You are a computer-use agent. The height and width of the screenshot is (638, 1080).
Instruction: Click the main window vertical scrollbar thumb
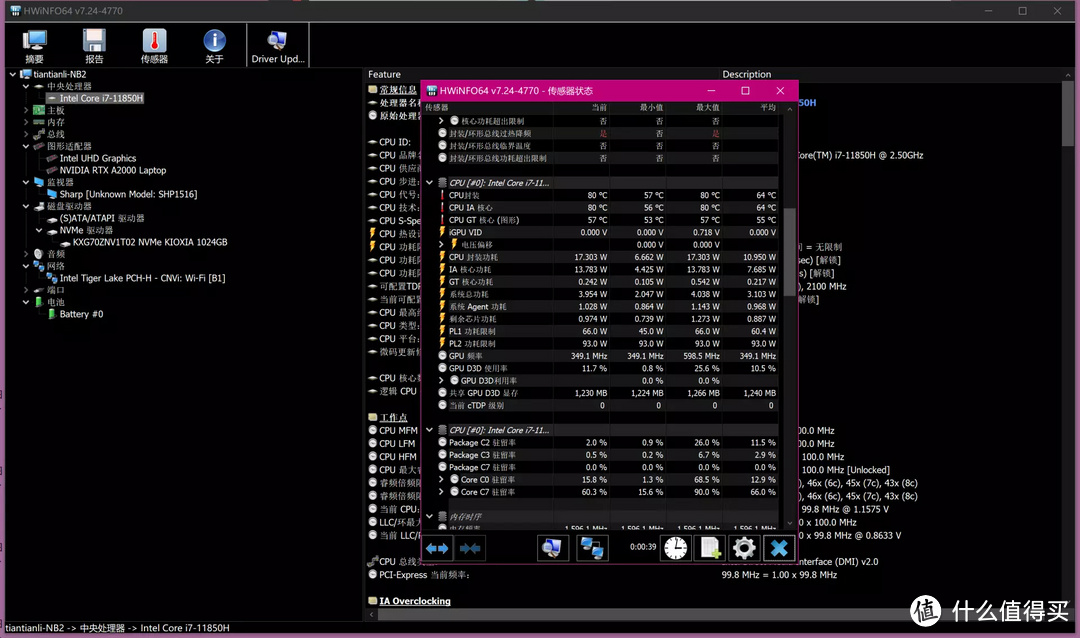pyautogui.click(x=1068, y=112)
